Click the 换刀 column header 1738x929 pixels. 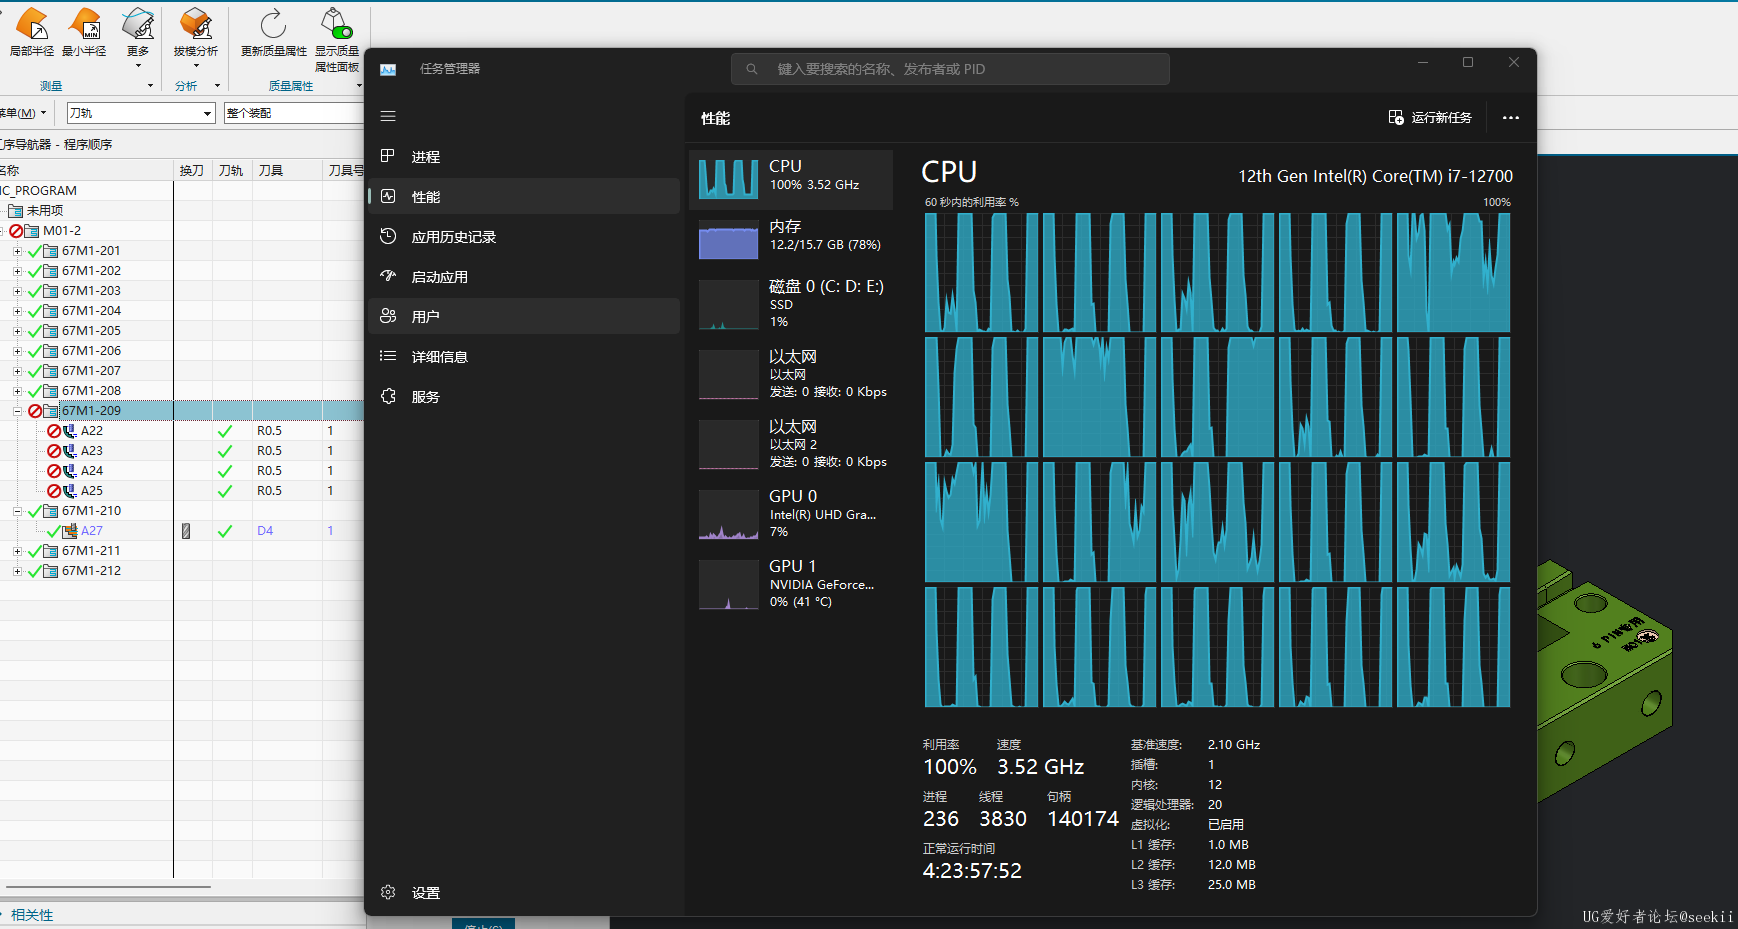tap(192, 171)
